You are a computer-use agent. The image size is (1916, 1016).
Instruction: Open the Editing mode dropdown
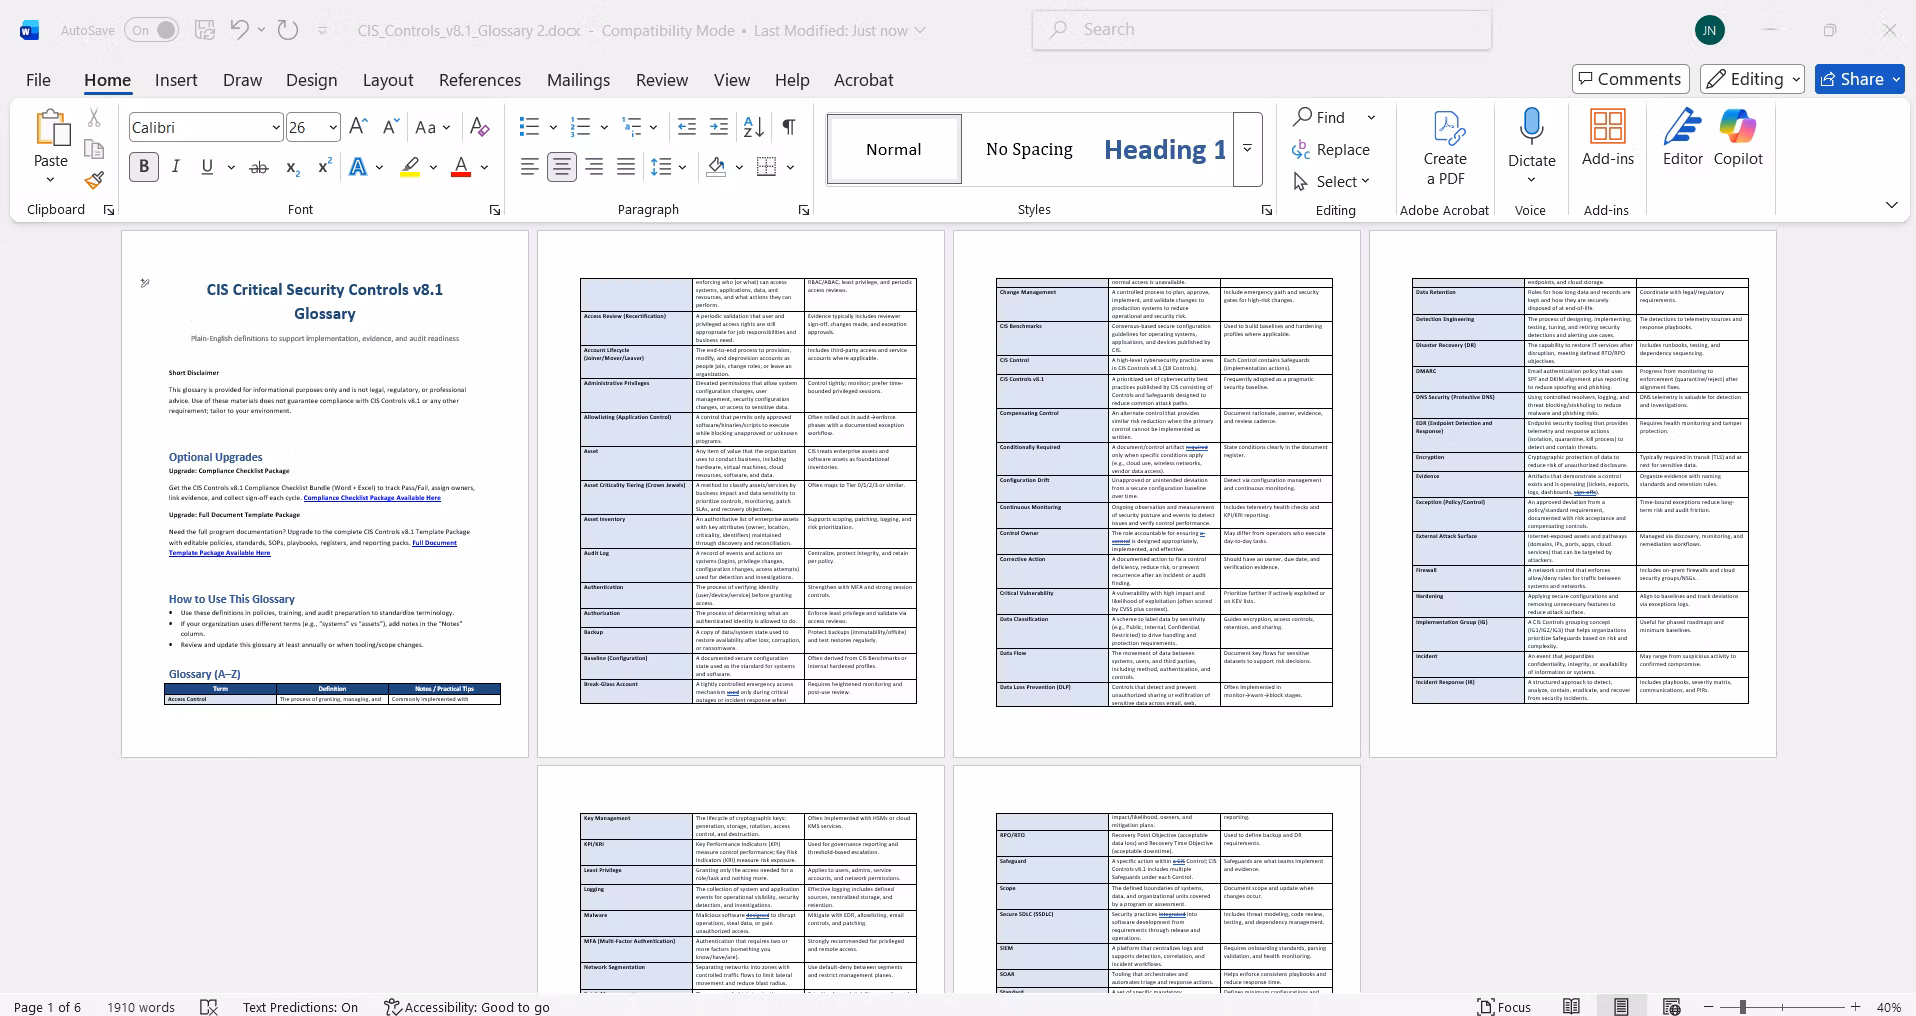click(1753, 79)
